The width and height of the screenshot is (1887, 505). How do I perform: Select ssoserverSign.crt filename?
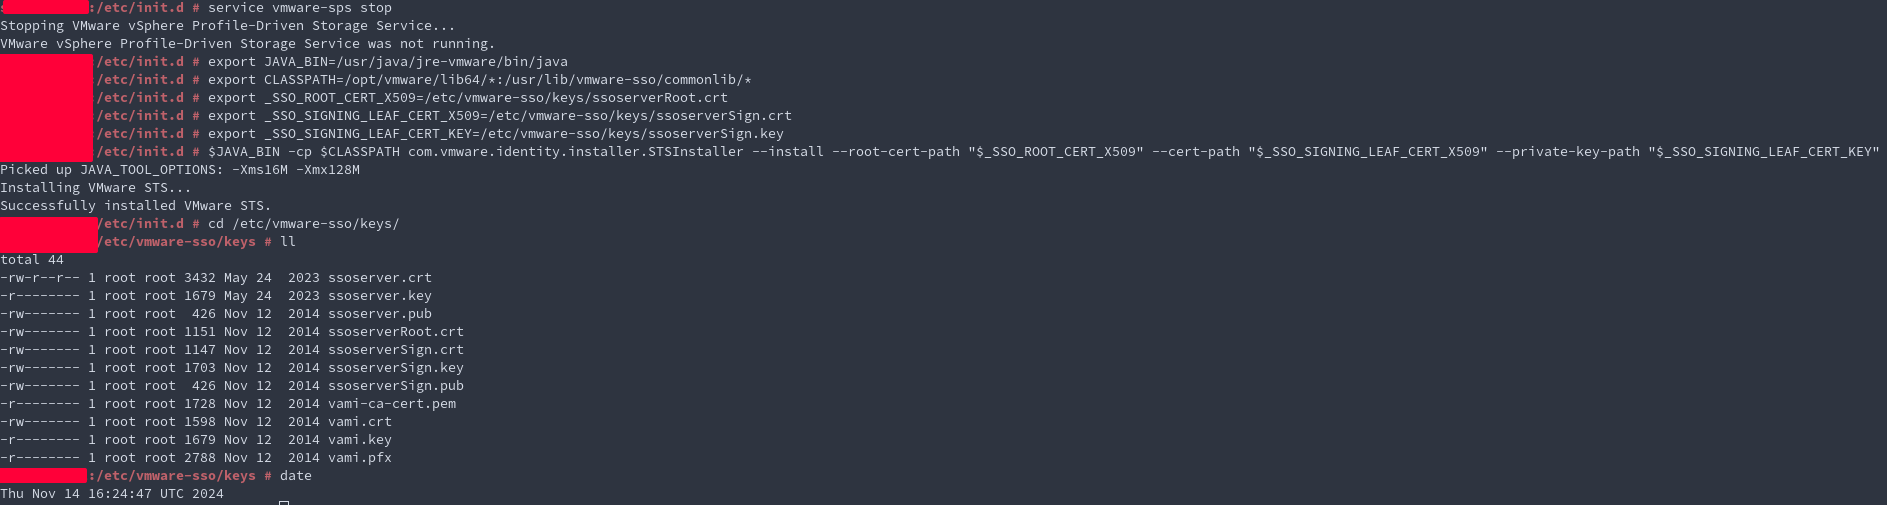tap(396, 350)
